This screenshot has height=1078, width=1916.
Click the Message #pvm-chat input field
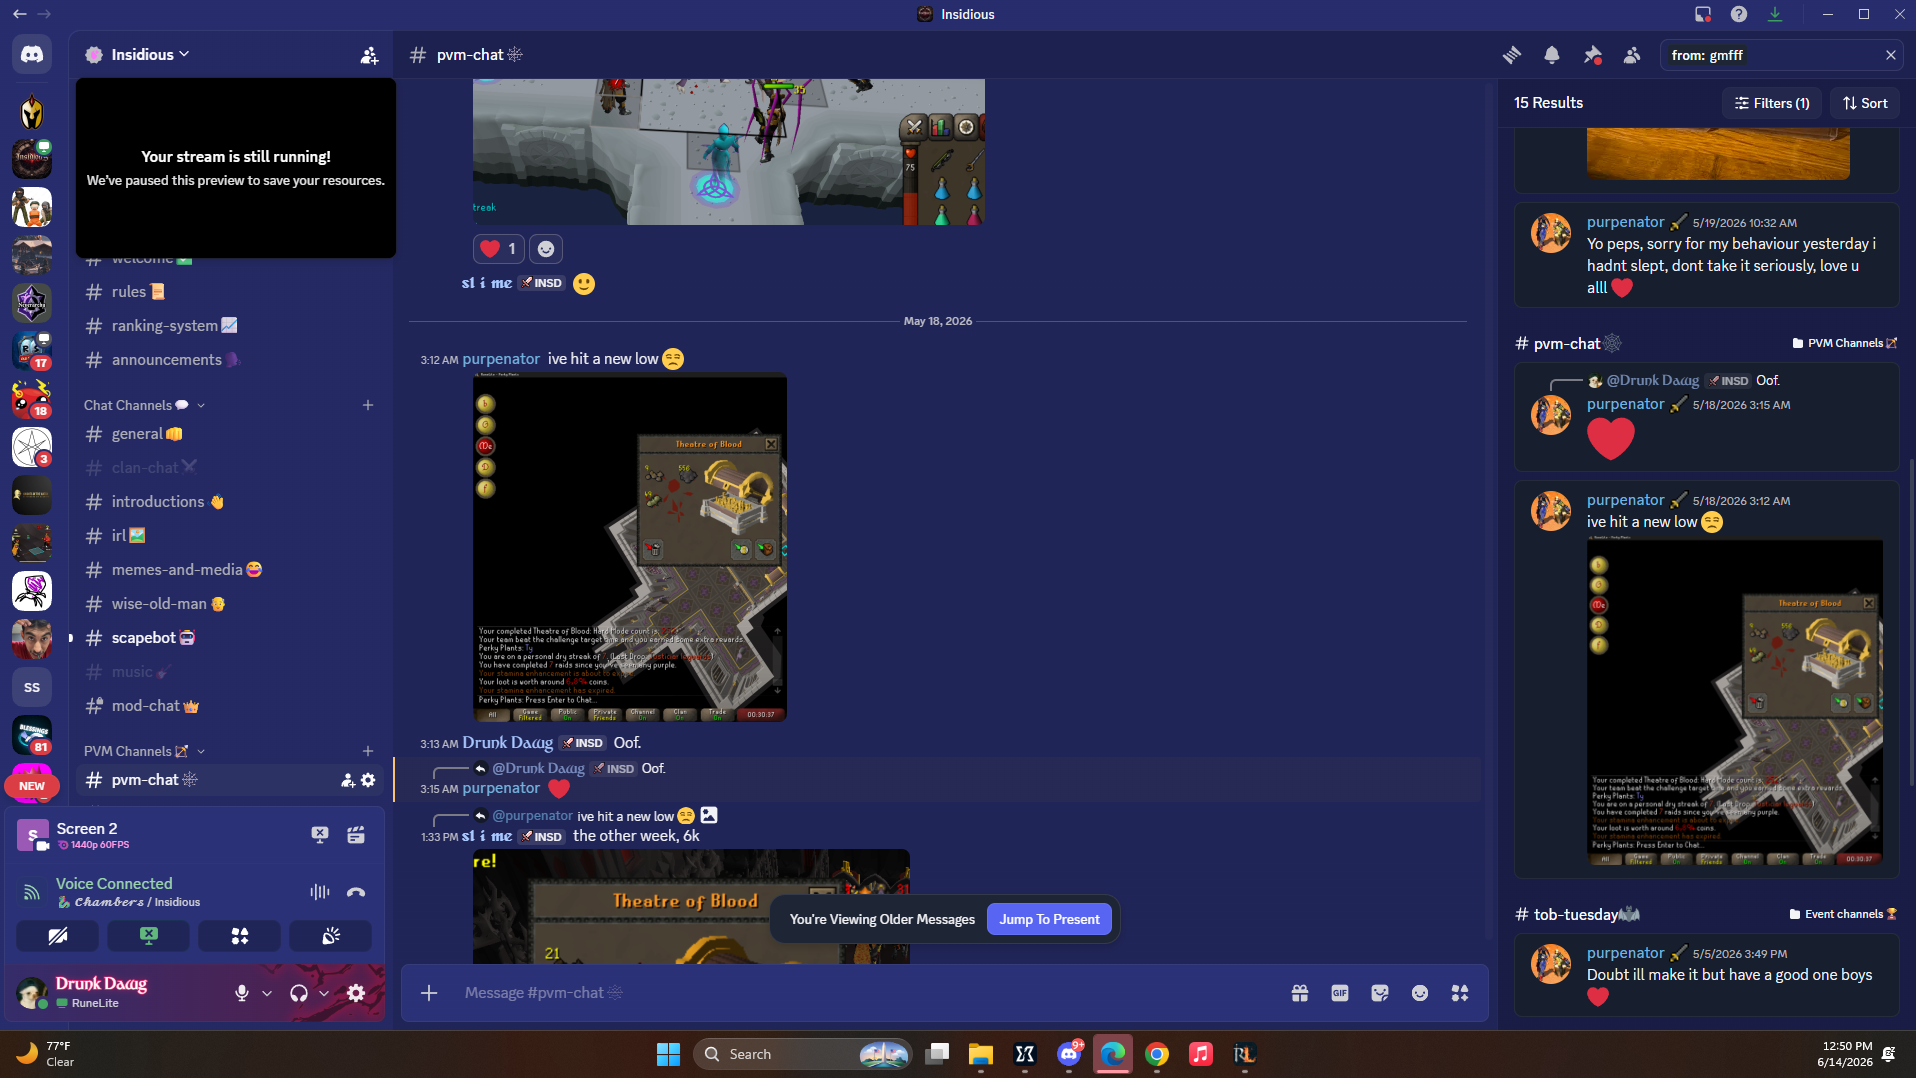(865, 993)
